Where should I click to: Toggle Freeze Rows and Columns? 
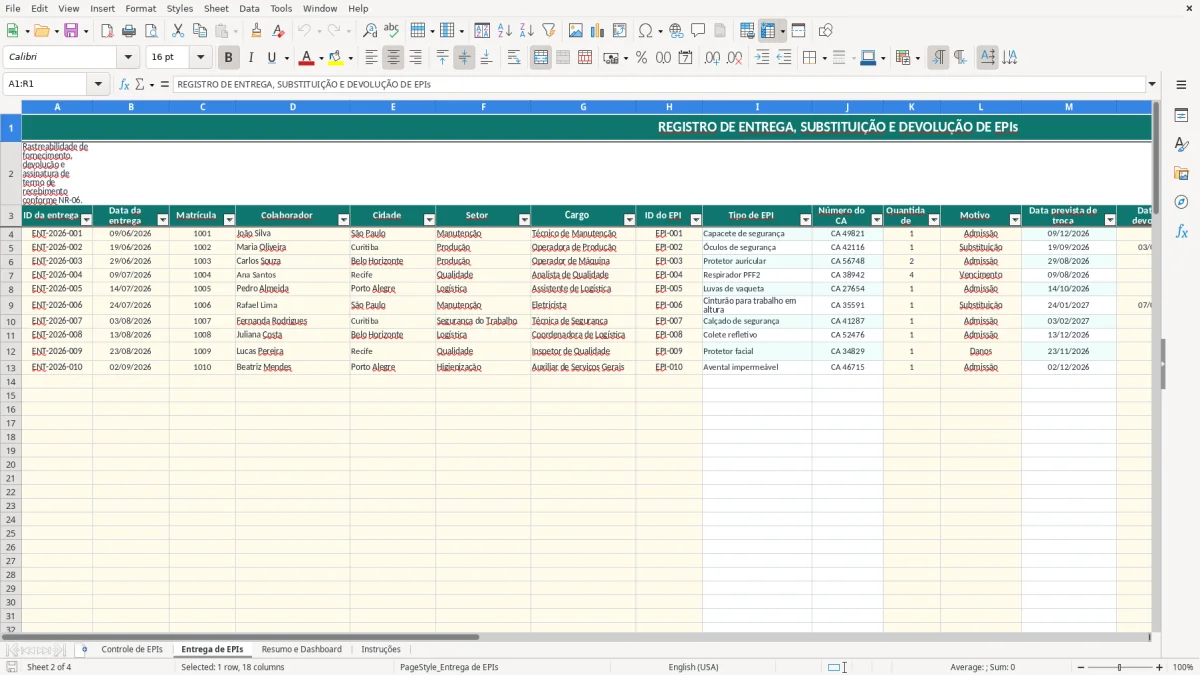(768, 31)
